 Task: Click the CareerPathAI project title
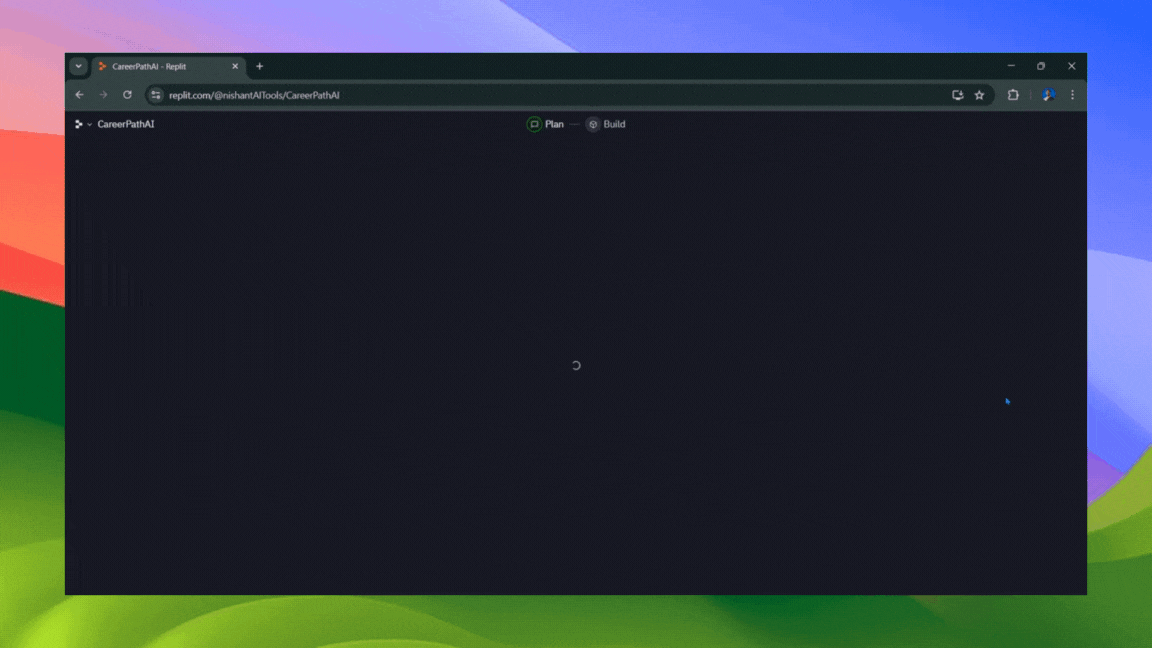[x=126, y=124]
